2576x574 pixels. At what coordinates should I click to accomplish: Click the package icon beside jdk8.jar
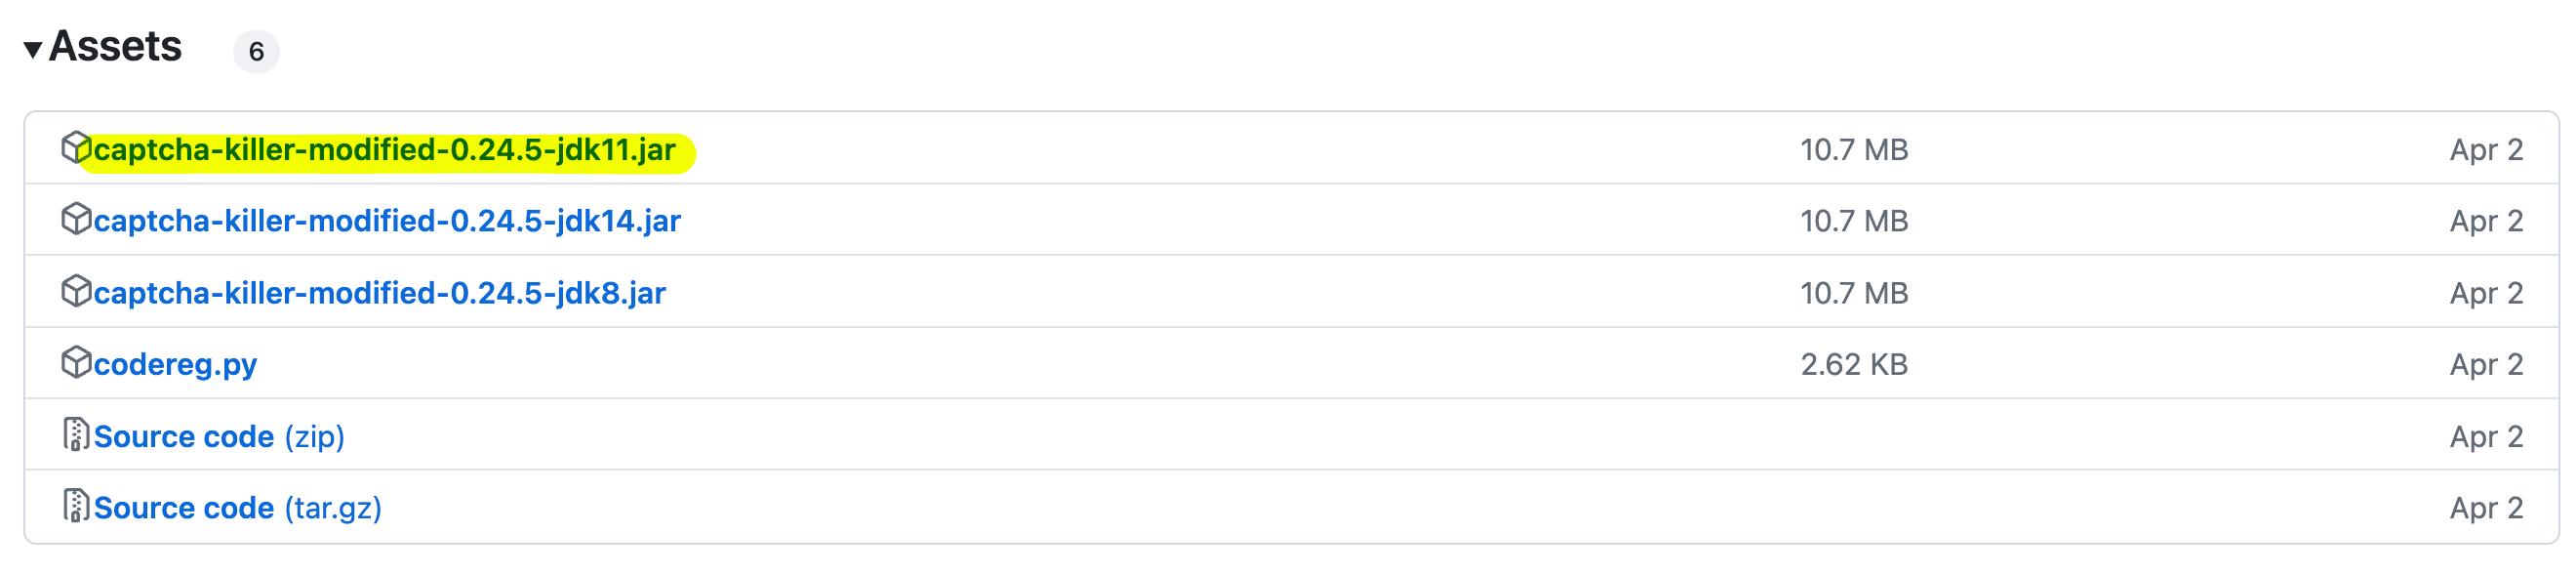click(x=76, y=291)
